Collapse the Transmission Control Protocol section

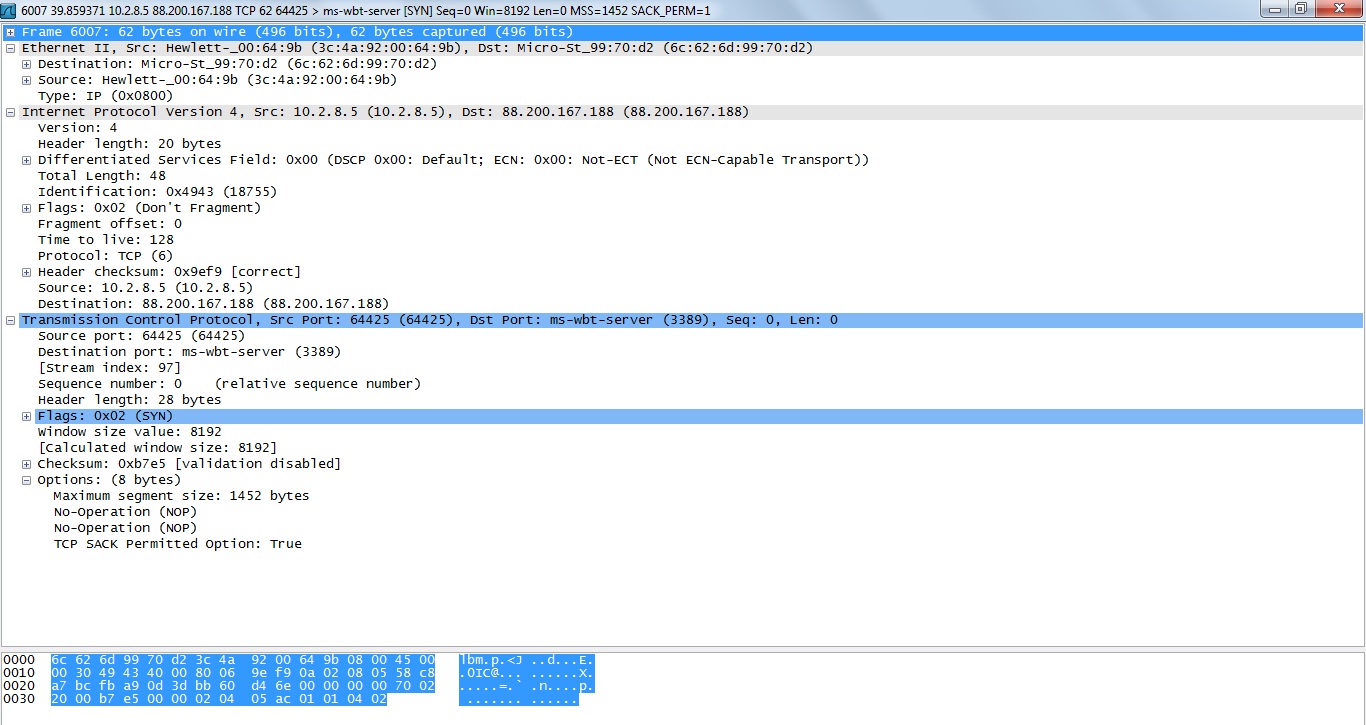(10, 320)
